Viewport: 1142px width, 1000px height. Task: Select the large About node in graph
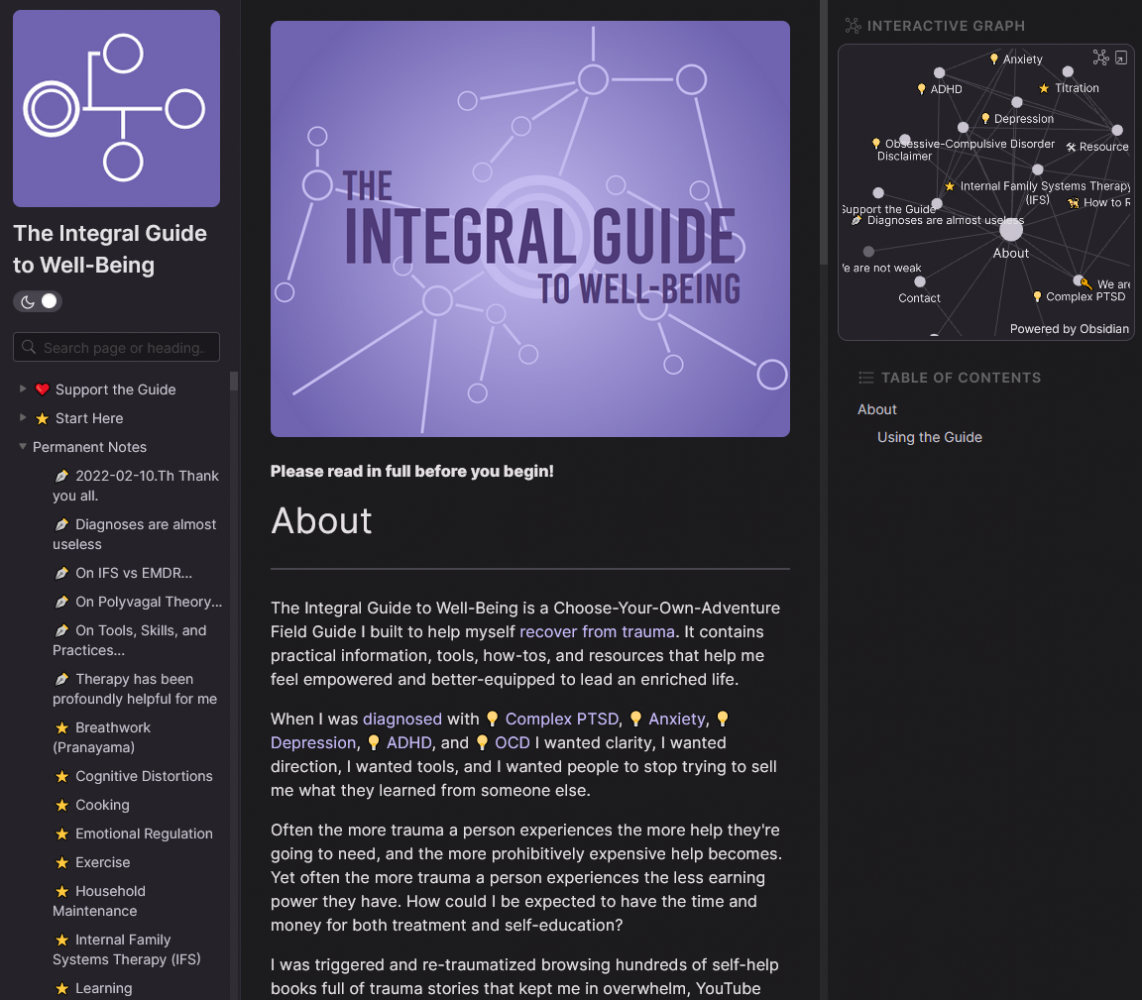click(1011, 230)
